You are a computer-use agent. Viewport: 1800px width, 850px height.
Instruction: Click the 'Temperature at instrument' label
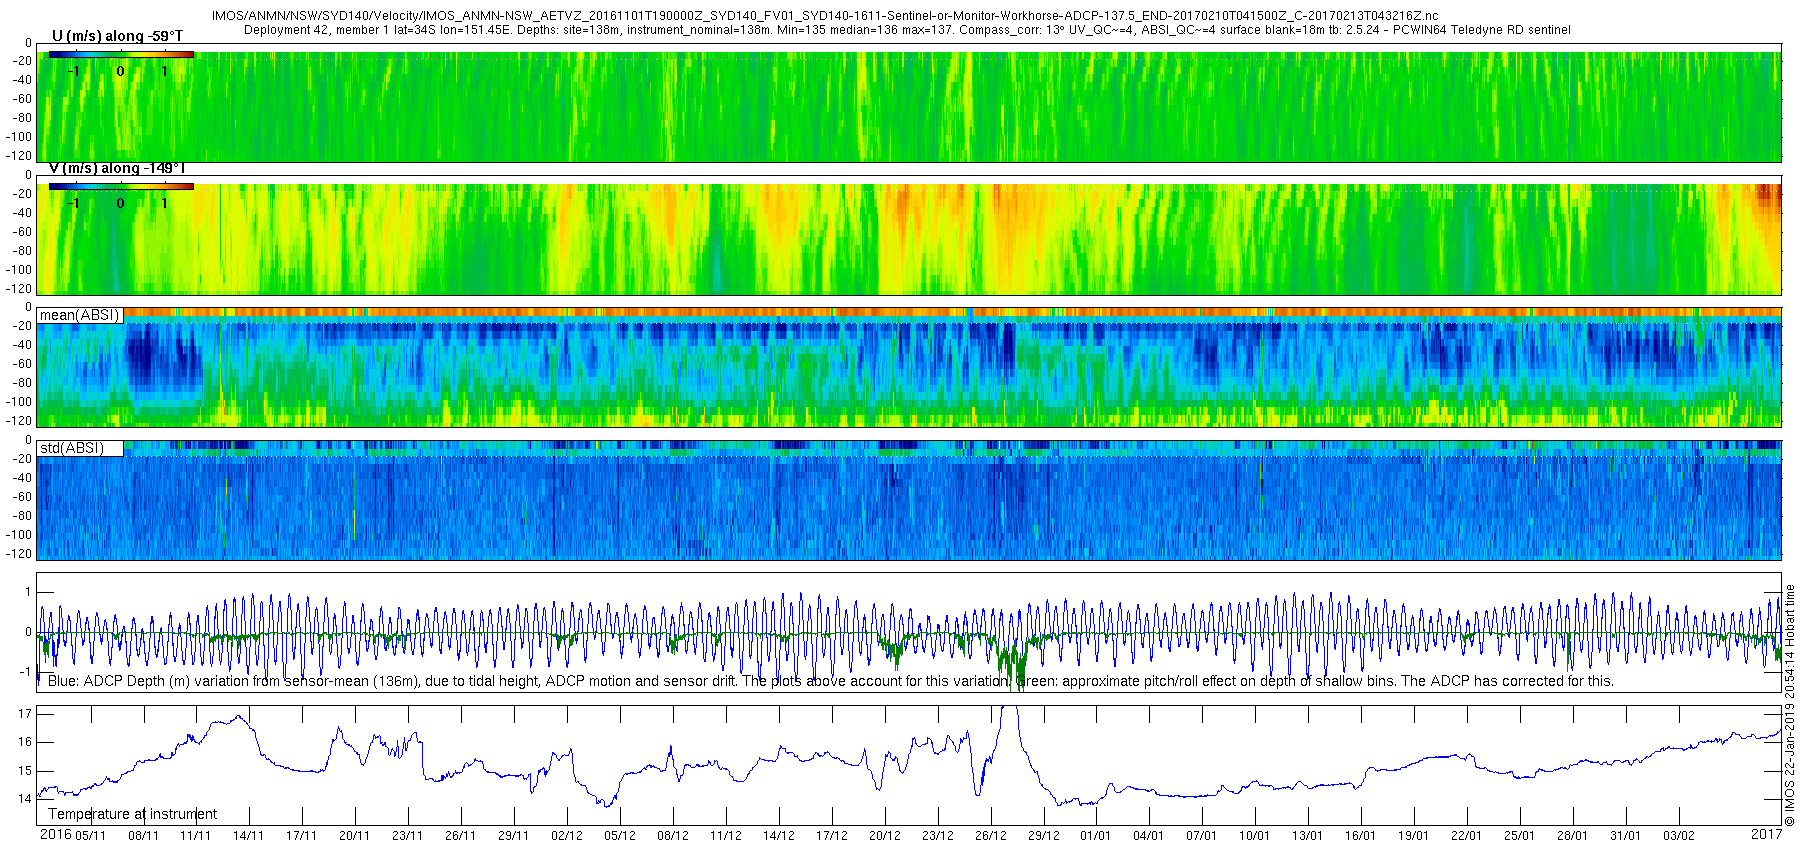(132, 814)
